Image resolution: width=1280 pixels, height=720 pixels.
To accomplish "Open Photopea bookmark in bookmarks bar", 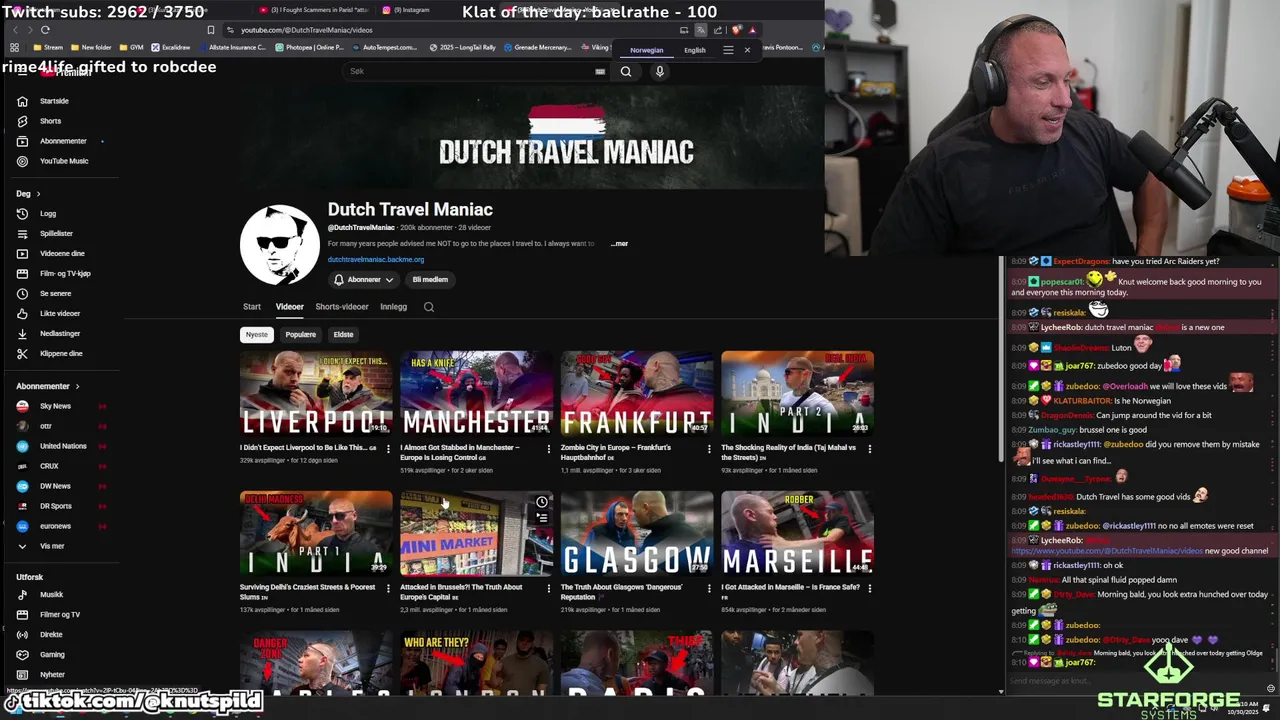I will 309,48.
